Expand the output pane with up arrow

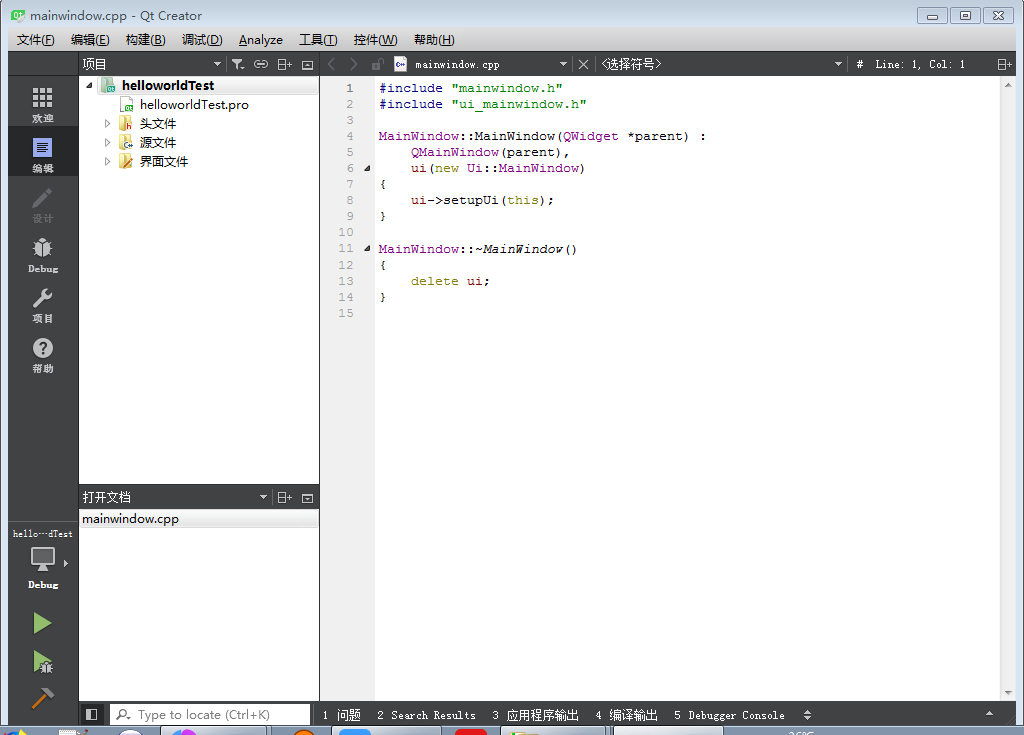tap(989, 713)
